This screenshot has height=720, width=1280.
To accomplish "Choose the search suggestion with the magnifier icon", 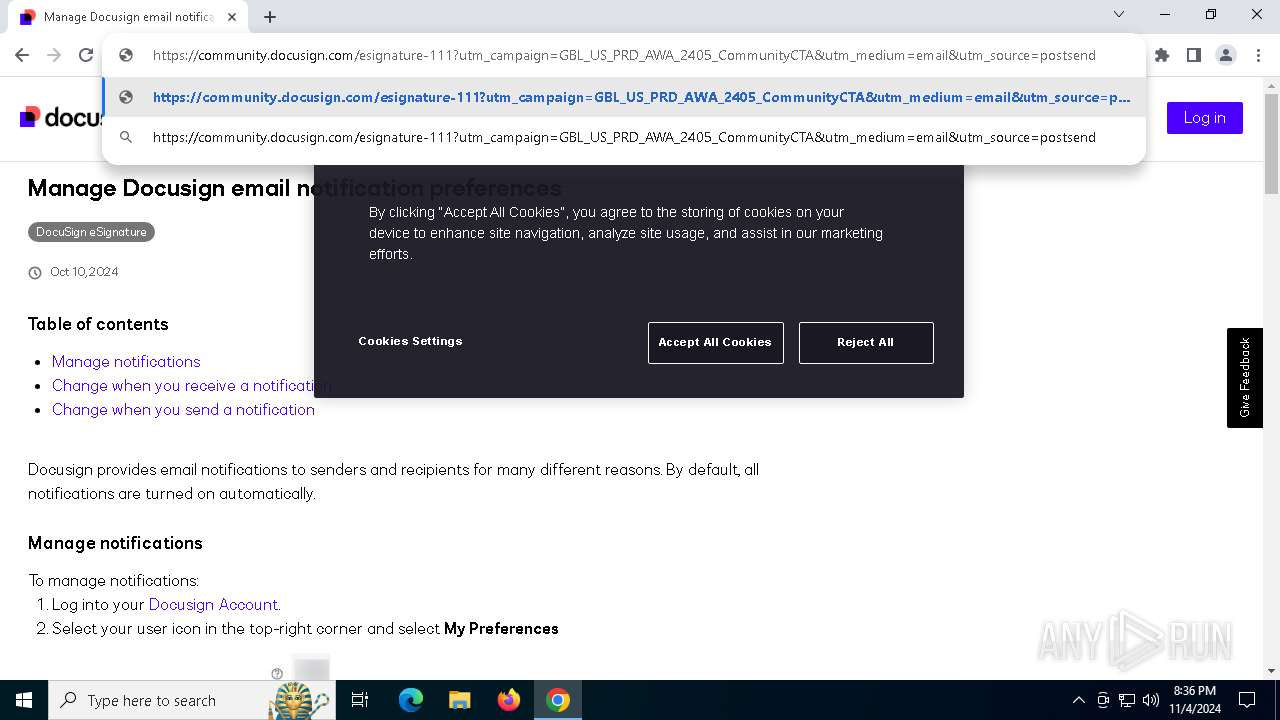I will click(x=624, y=137).
